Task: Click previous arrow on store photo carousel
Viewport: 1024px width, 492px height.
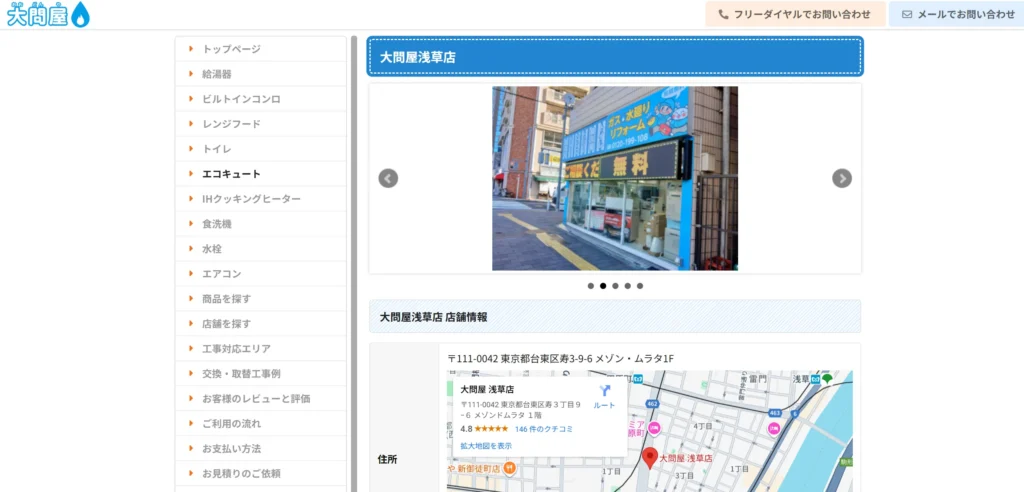Action: (x=388, y=178)
